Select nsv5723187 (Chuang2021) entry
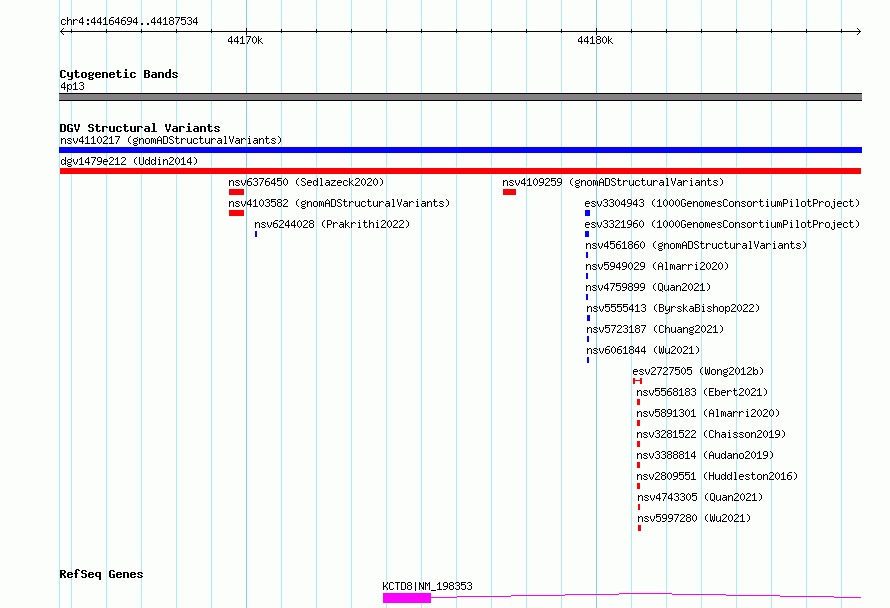 (x=655, y=329)
